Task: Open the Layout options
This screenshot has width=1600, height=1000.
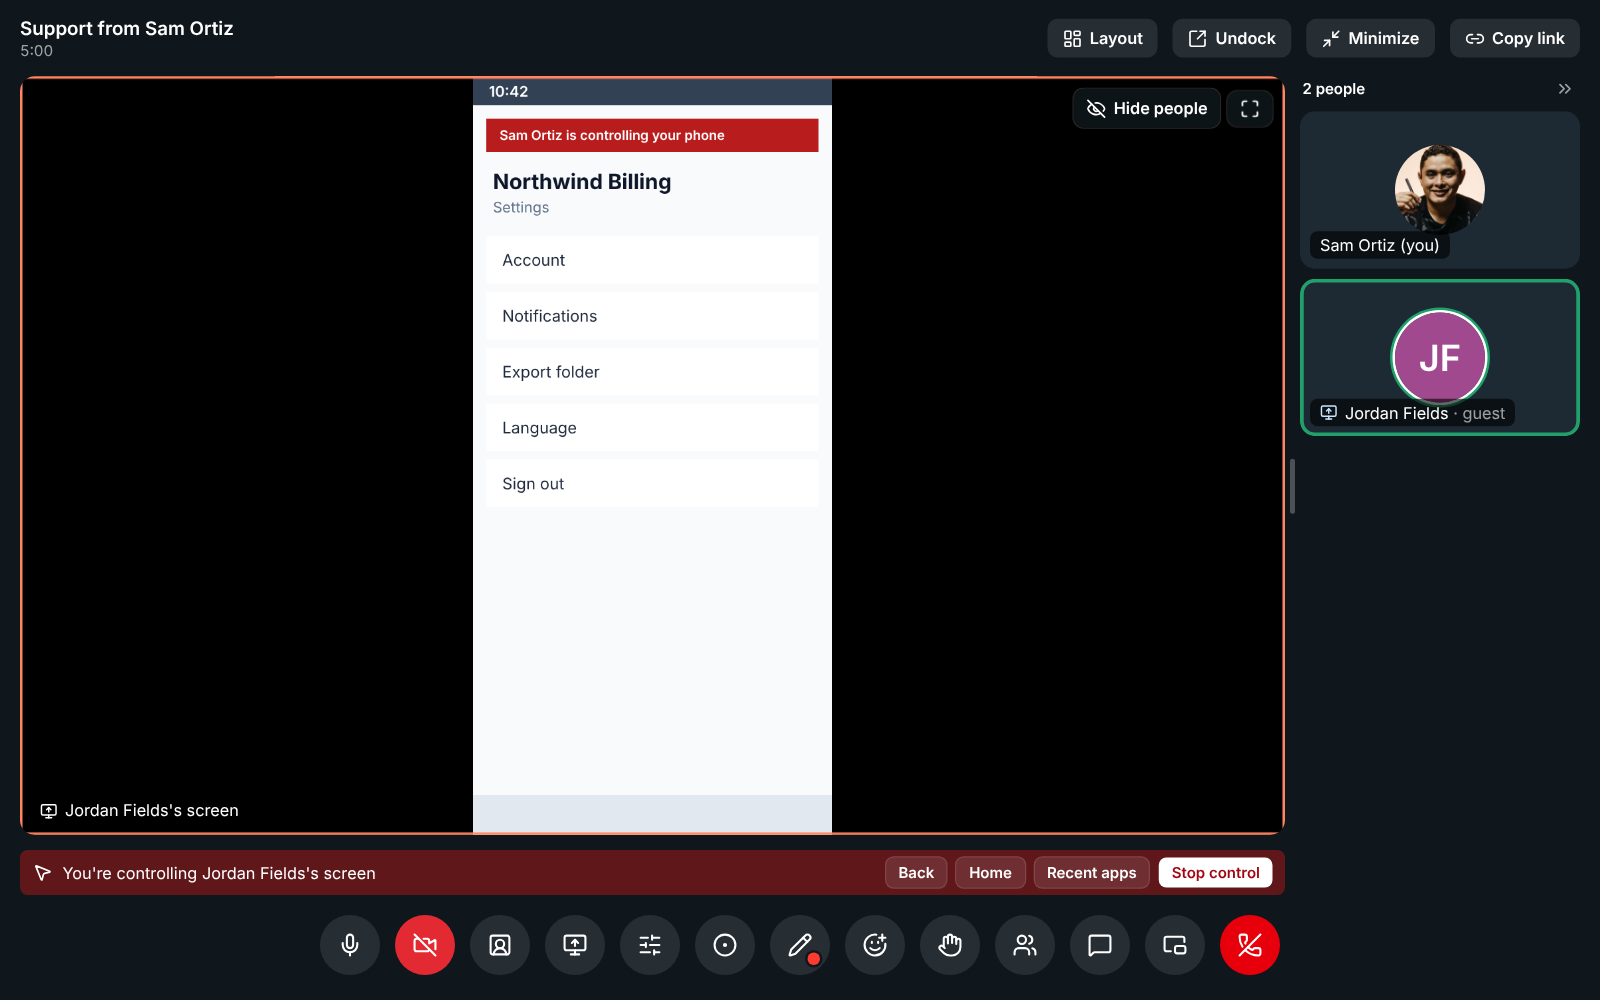Action: coord(1102,38)
